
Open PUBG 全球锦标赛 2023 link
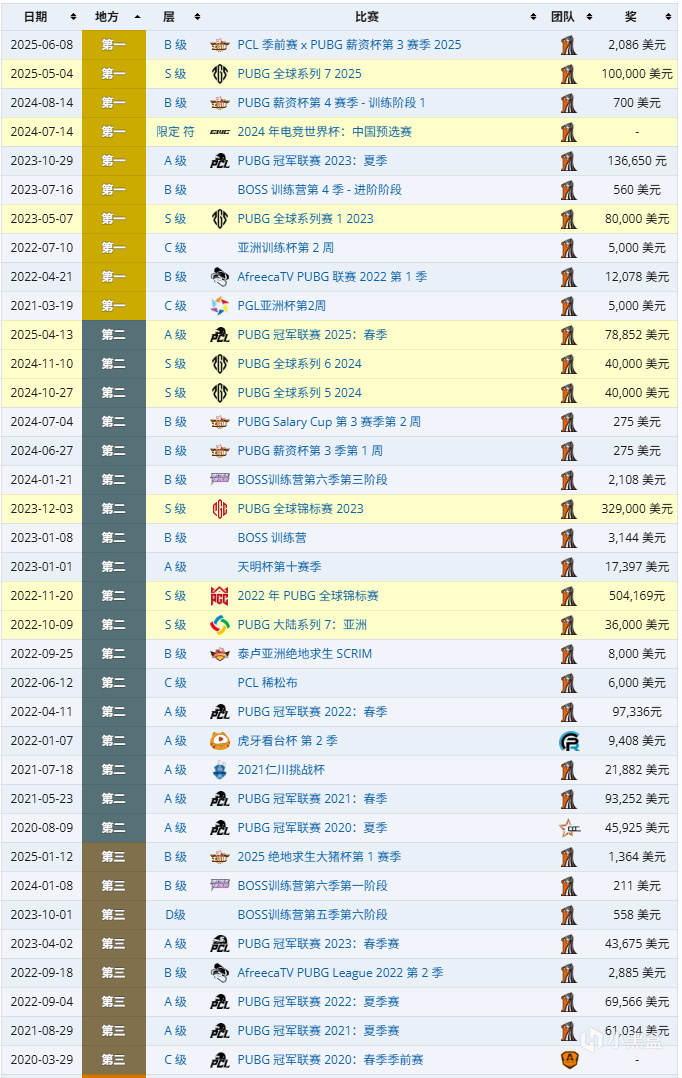(x=300, y=509)
